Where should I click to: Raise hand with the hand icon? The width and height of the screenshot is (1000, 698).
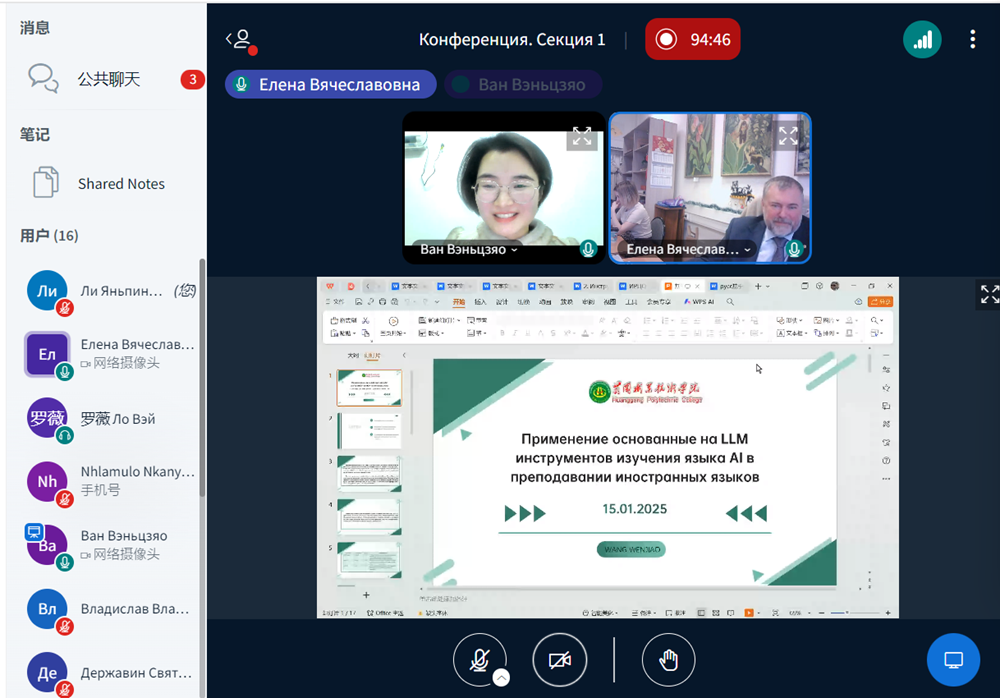668,660
